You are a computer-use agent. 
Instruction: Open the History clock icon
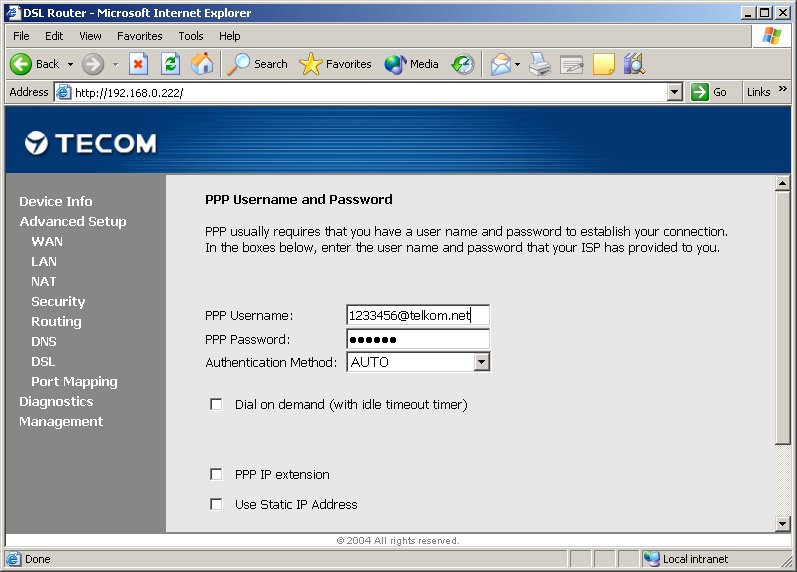point(463,64)
